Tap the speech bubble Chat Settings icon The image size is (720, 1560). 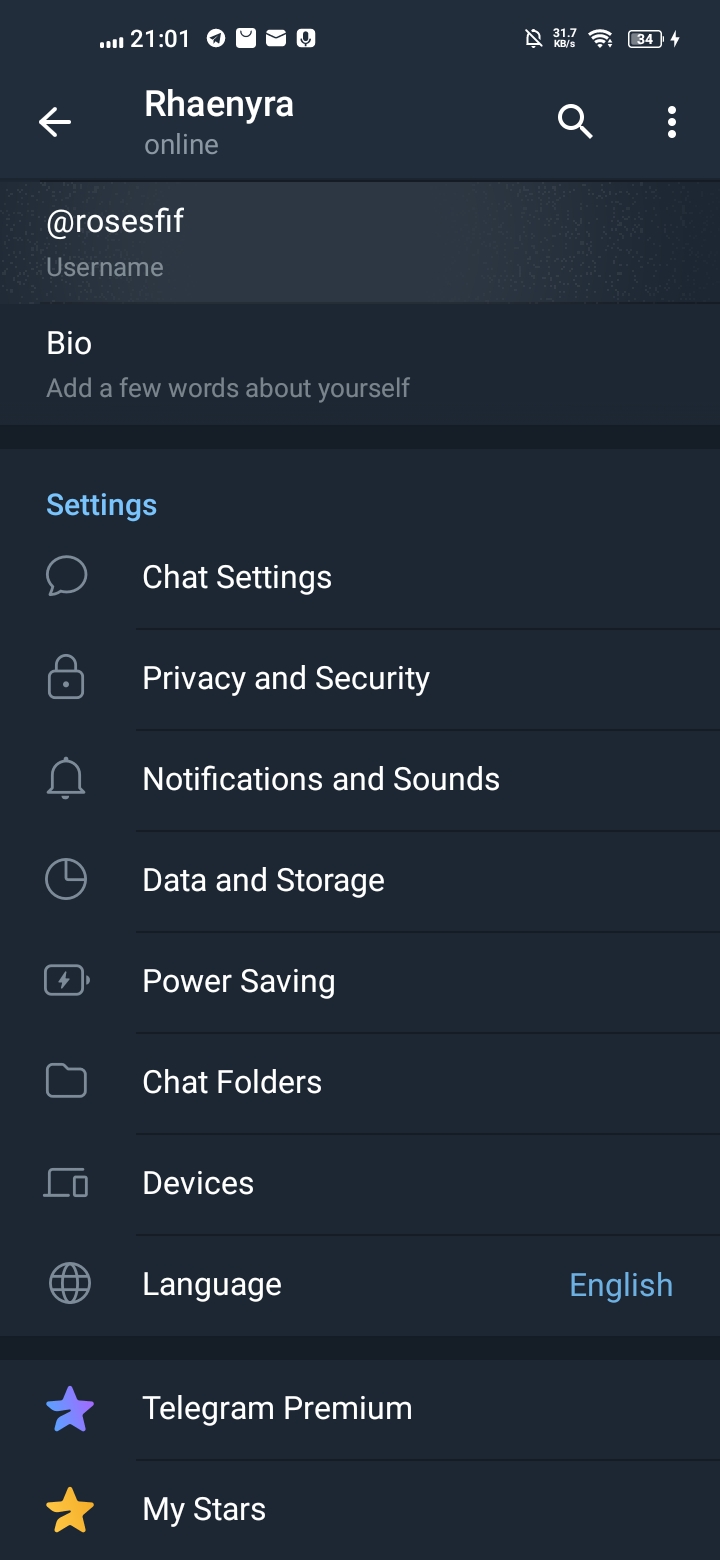[67, 577]
